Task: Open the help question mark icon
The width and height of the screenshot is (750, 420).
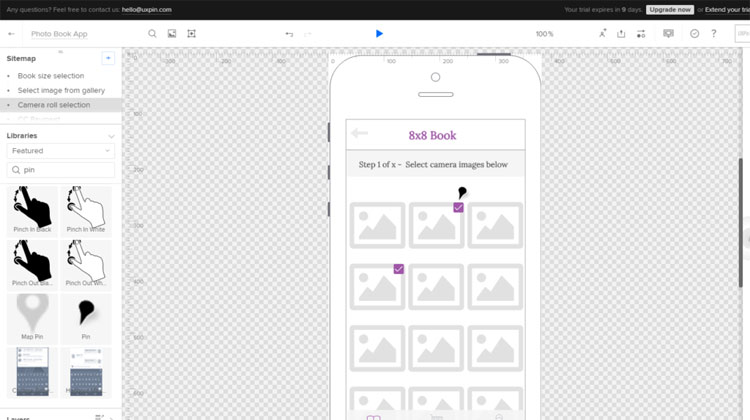Action: click(x=713, y=34)
